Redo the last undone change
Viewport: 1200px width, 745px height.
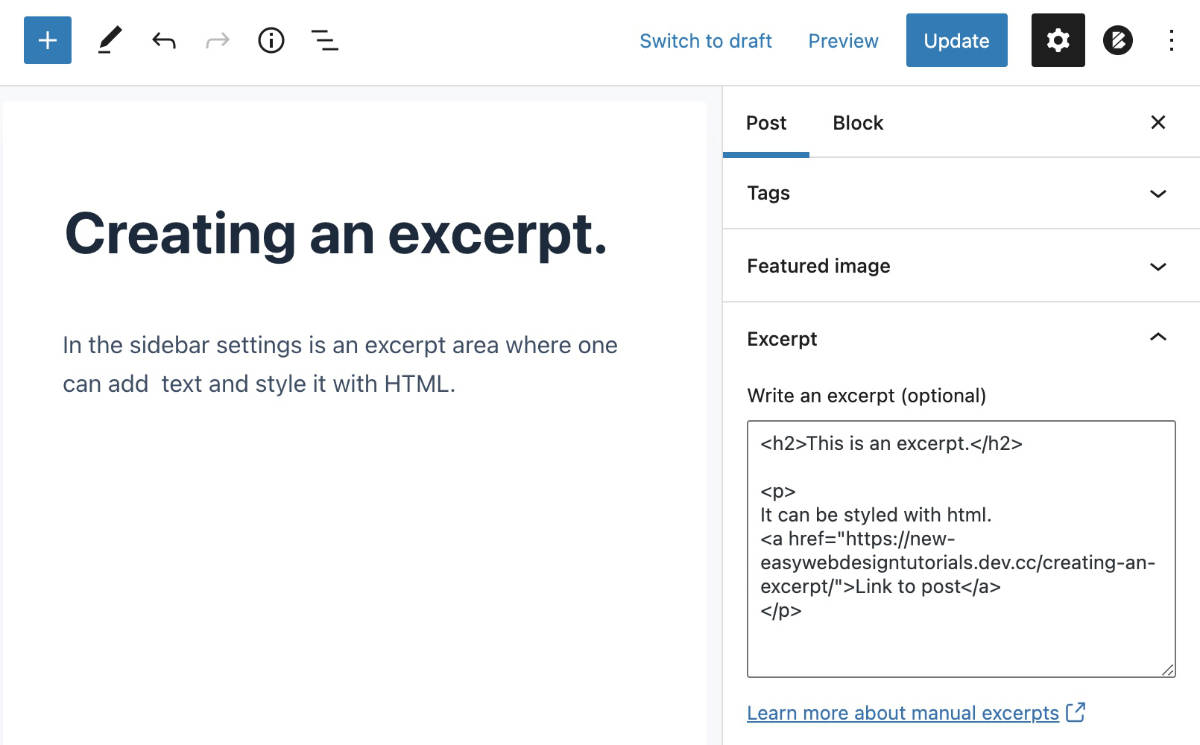click(217, 41)
